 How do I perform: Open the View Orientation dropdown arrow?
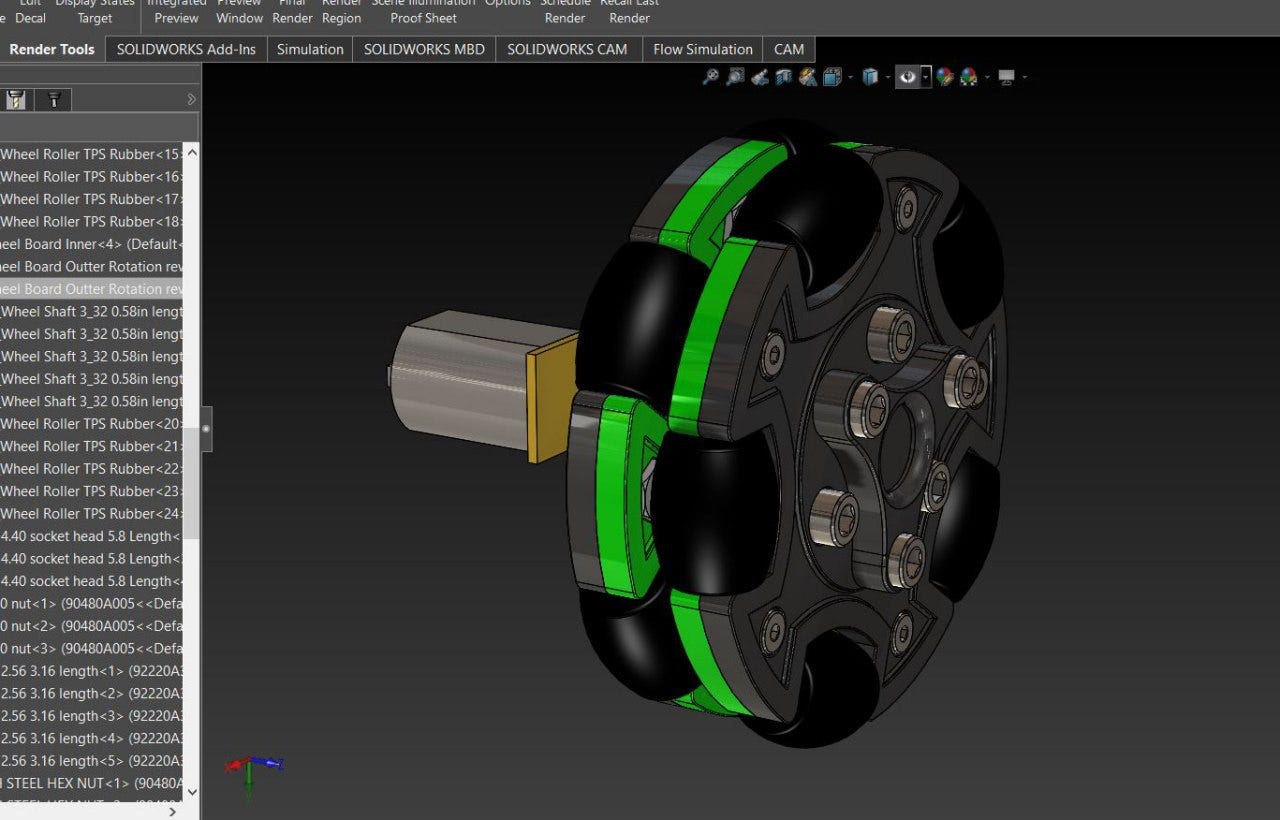coord(850,77)
